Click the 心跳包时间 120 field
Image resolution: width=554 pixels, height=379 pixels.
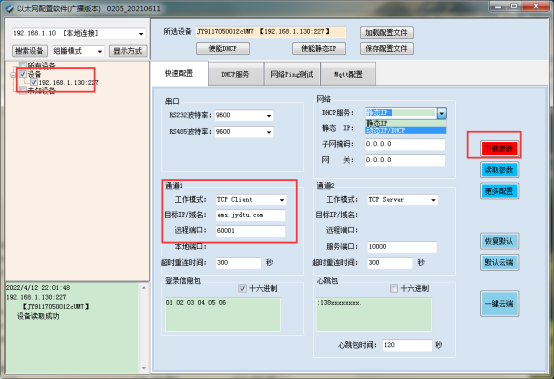point(407,345)
